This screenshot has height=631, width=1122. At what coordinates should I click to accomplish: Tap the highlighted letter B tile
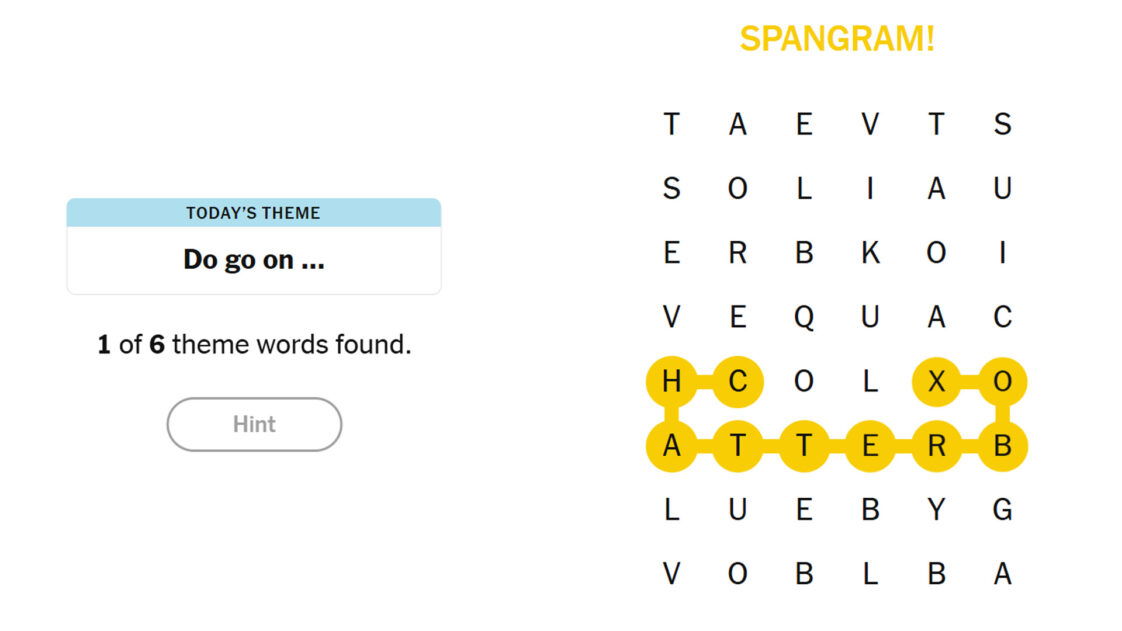pos(1002,446)
